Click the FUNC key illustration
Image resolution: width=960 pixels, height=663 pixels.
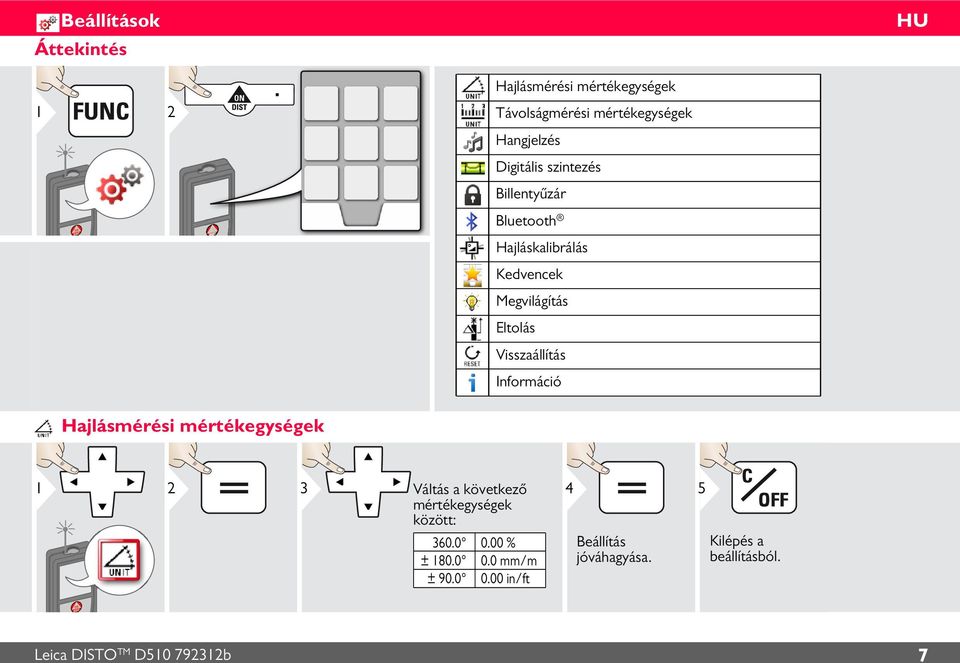coord(100,111)
